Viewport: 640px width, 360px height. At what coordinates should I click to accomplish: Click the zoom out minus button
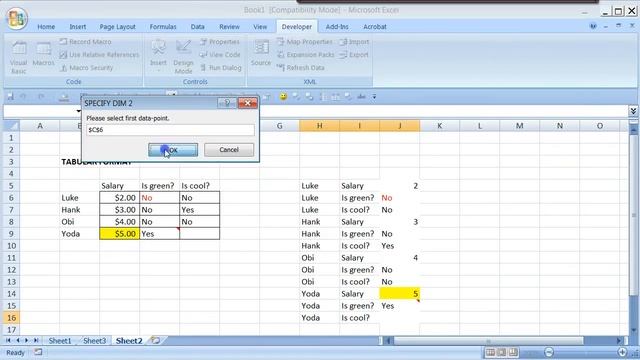[x=549, y=352]
